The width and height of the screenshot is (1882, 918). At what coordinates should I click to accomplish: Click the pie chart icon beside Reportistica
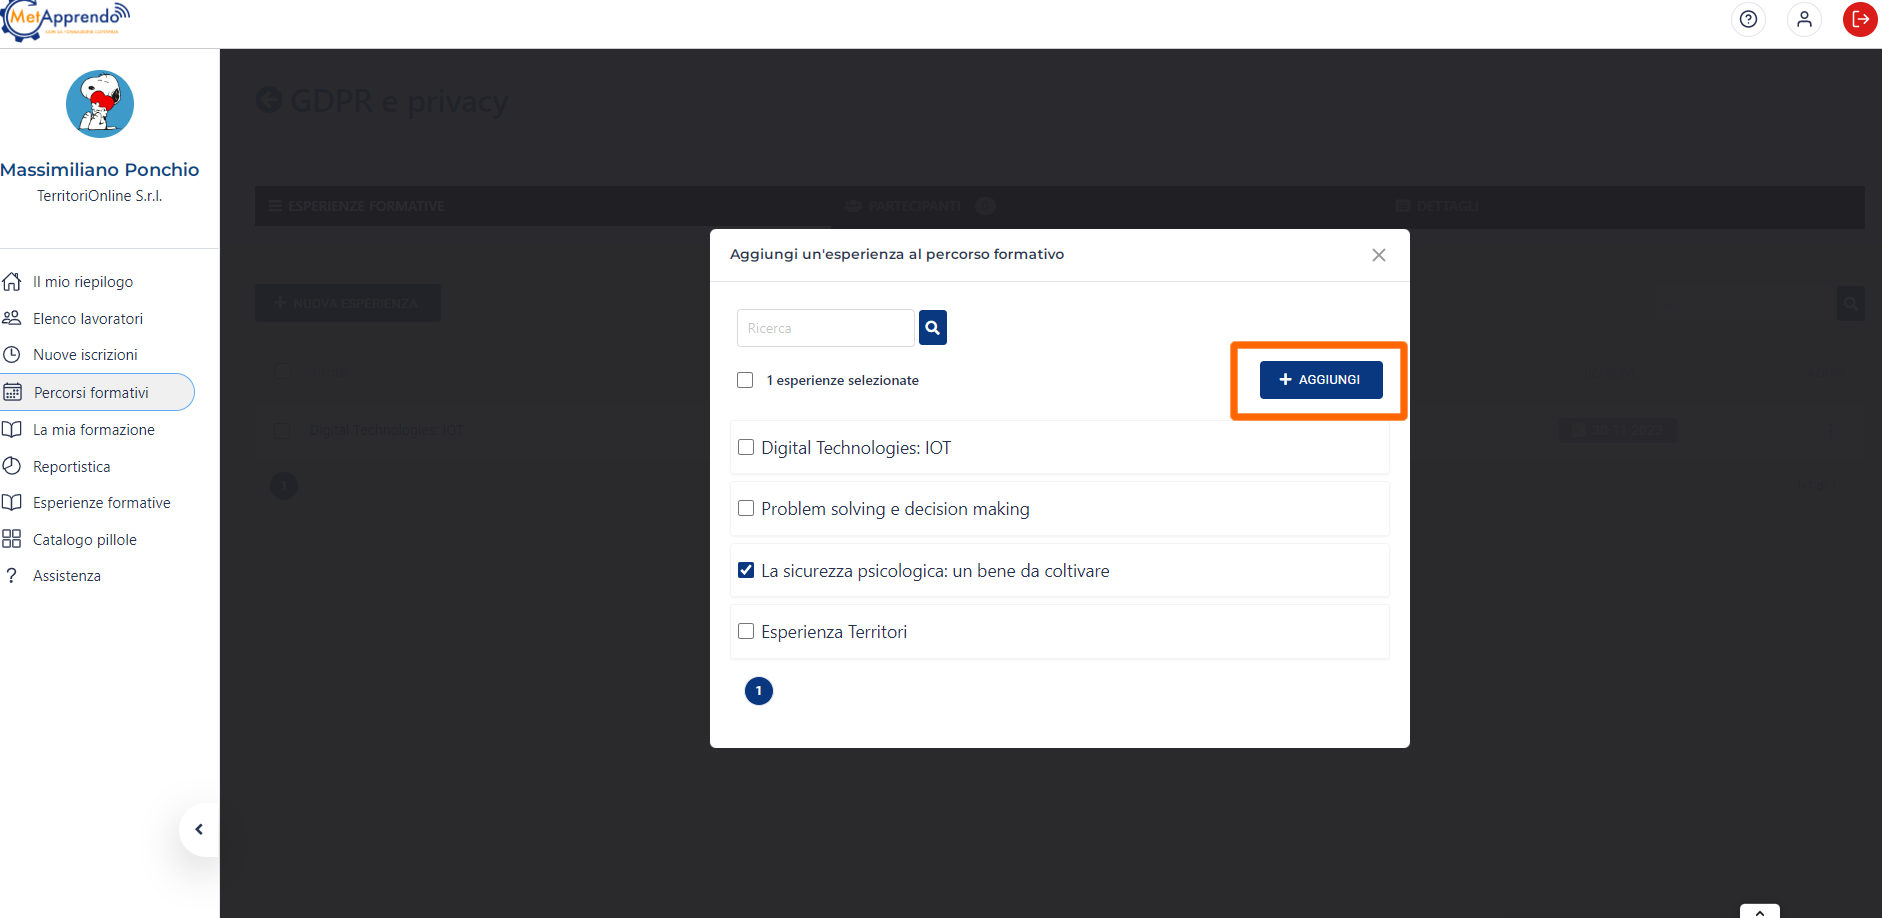click(12, 466)
